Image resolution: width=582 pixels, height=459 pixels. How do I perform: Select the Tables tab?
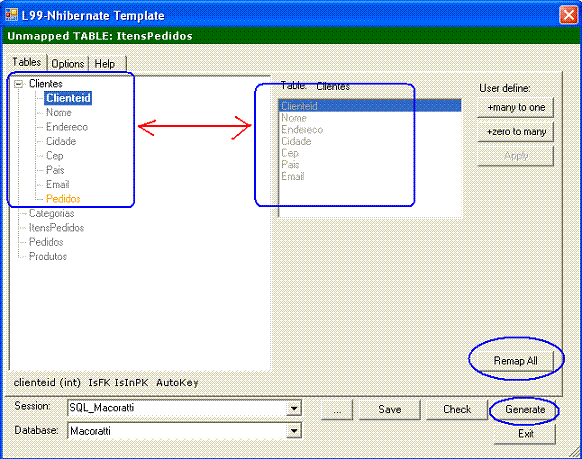[x=26, y=62]
